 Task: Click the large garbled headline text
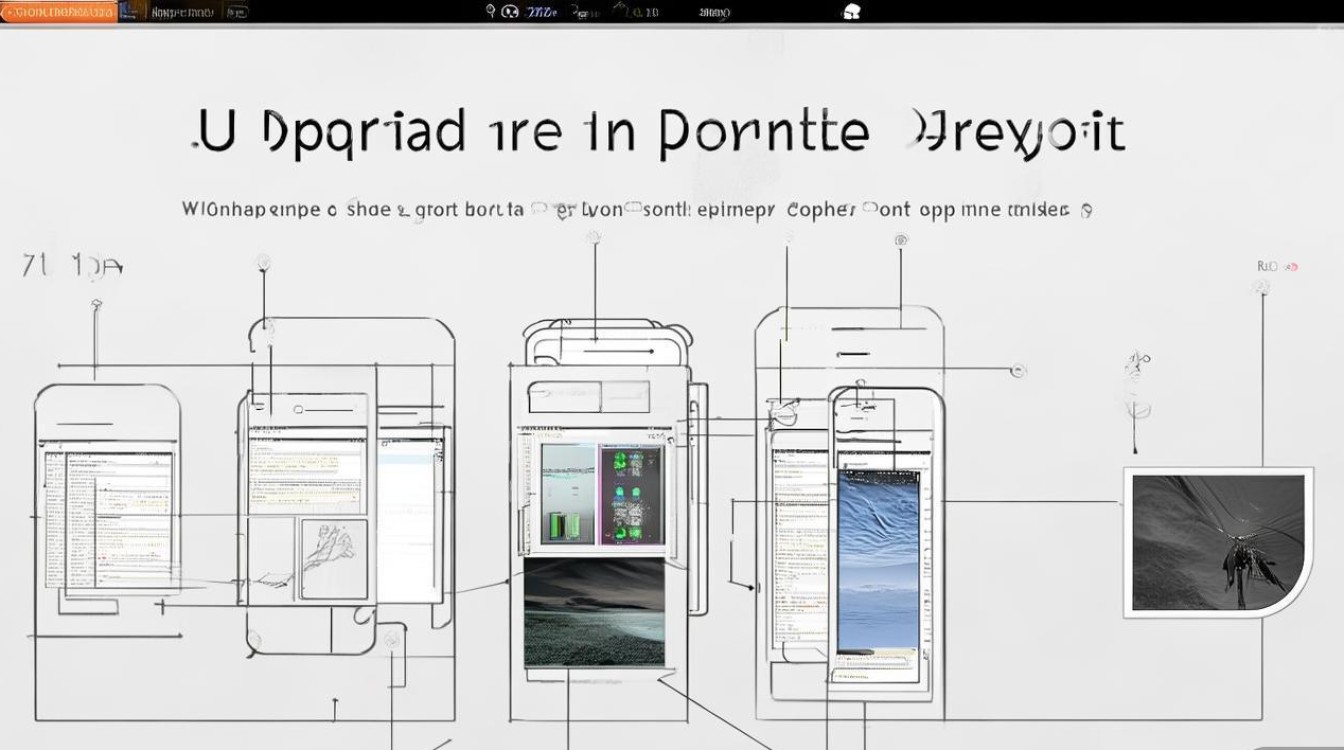[660, 135]
